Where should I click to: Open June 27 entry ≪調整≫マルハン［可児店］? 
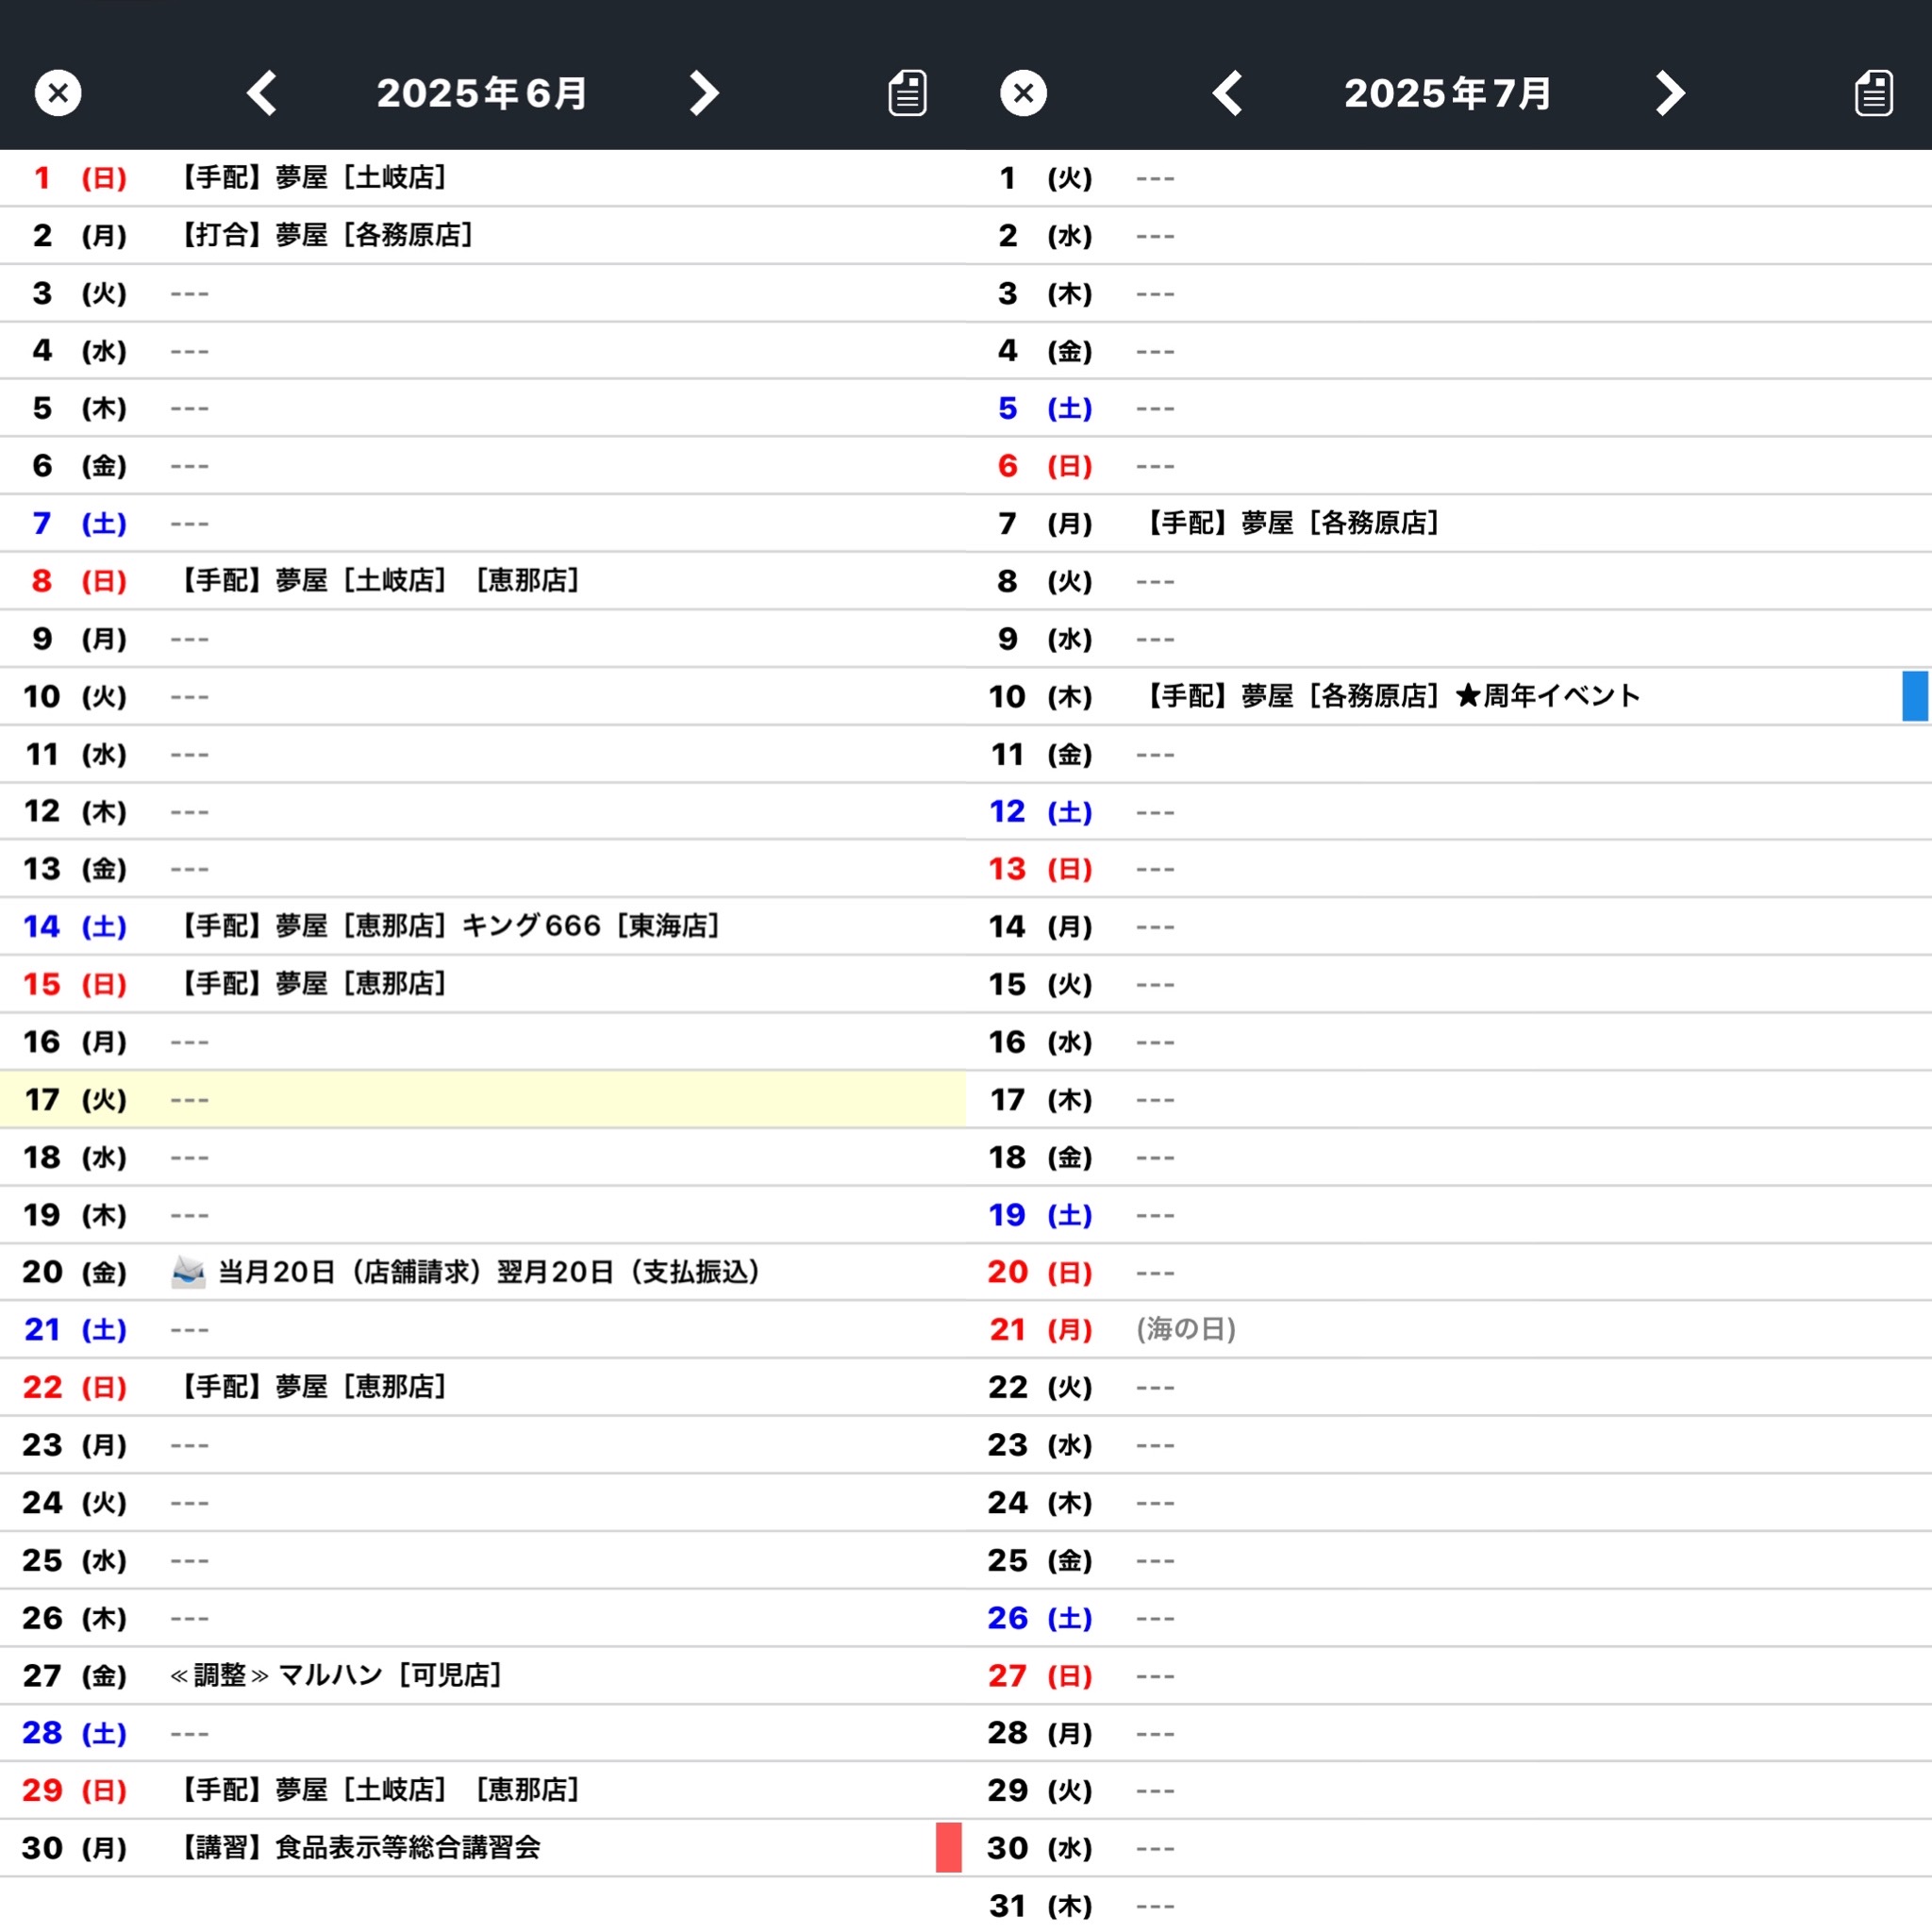click(x=336, y=1674)
